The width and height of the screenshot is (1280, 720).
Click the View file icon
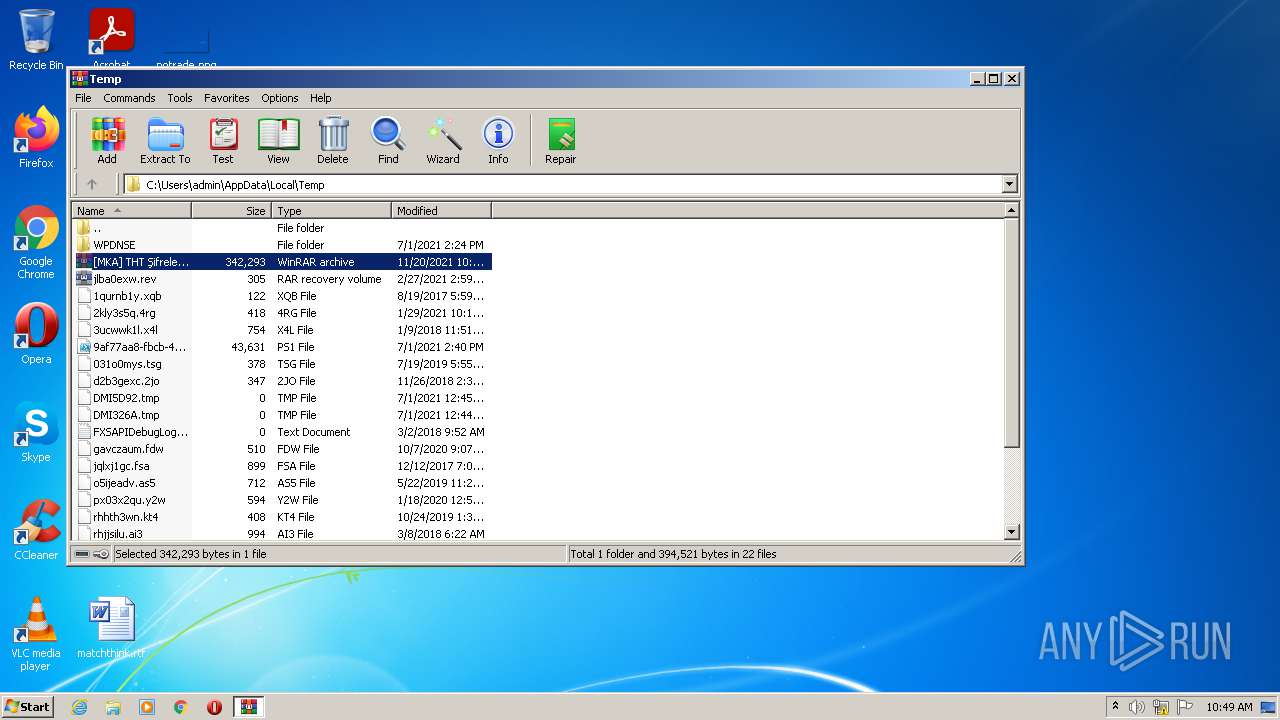(278, 141)
